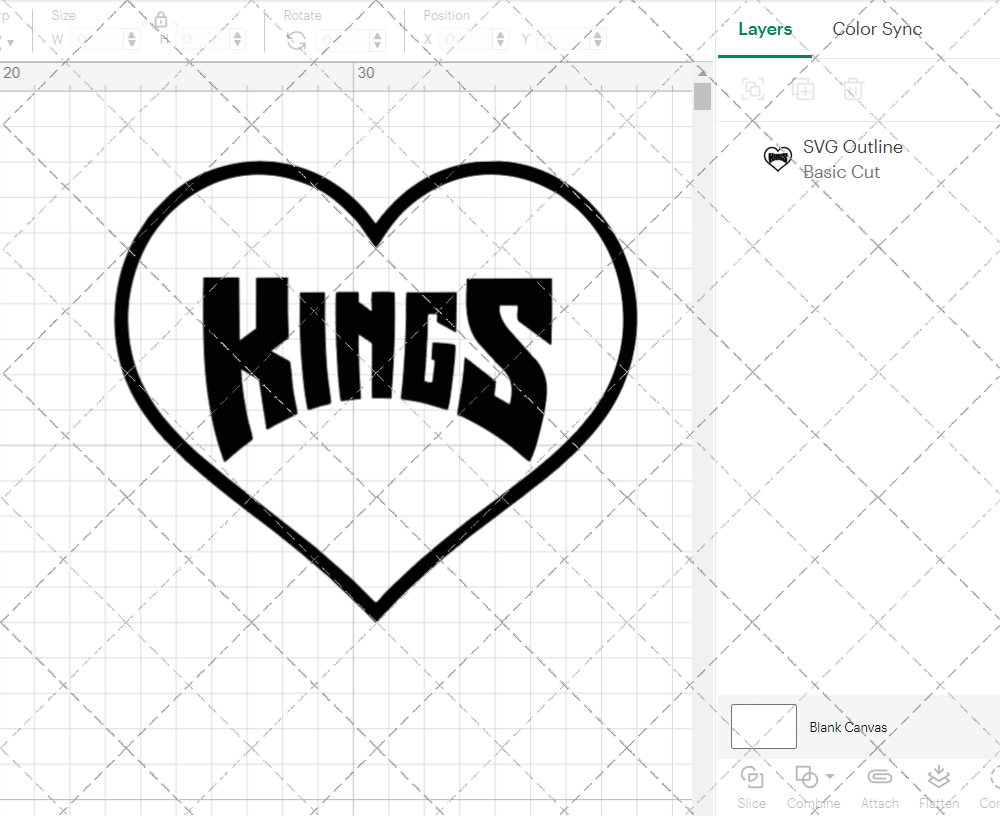Screen dimensions: 1000x816
Task: Adjust the Width stepper arrows
Action: [x=131, y=40]
